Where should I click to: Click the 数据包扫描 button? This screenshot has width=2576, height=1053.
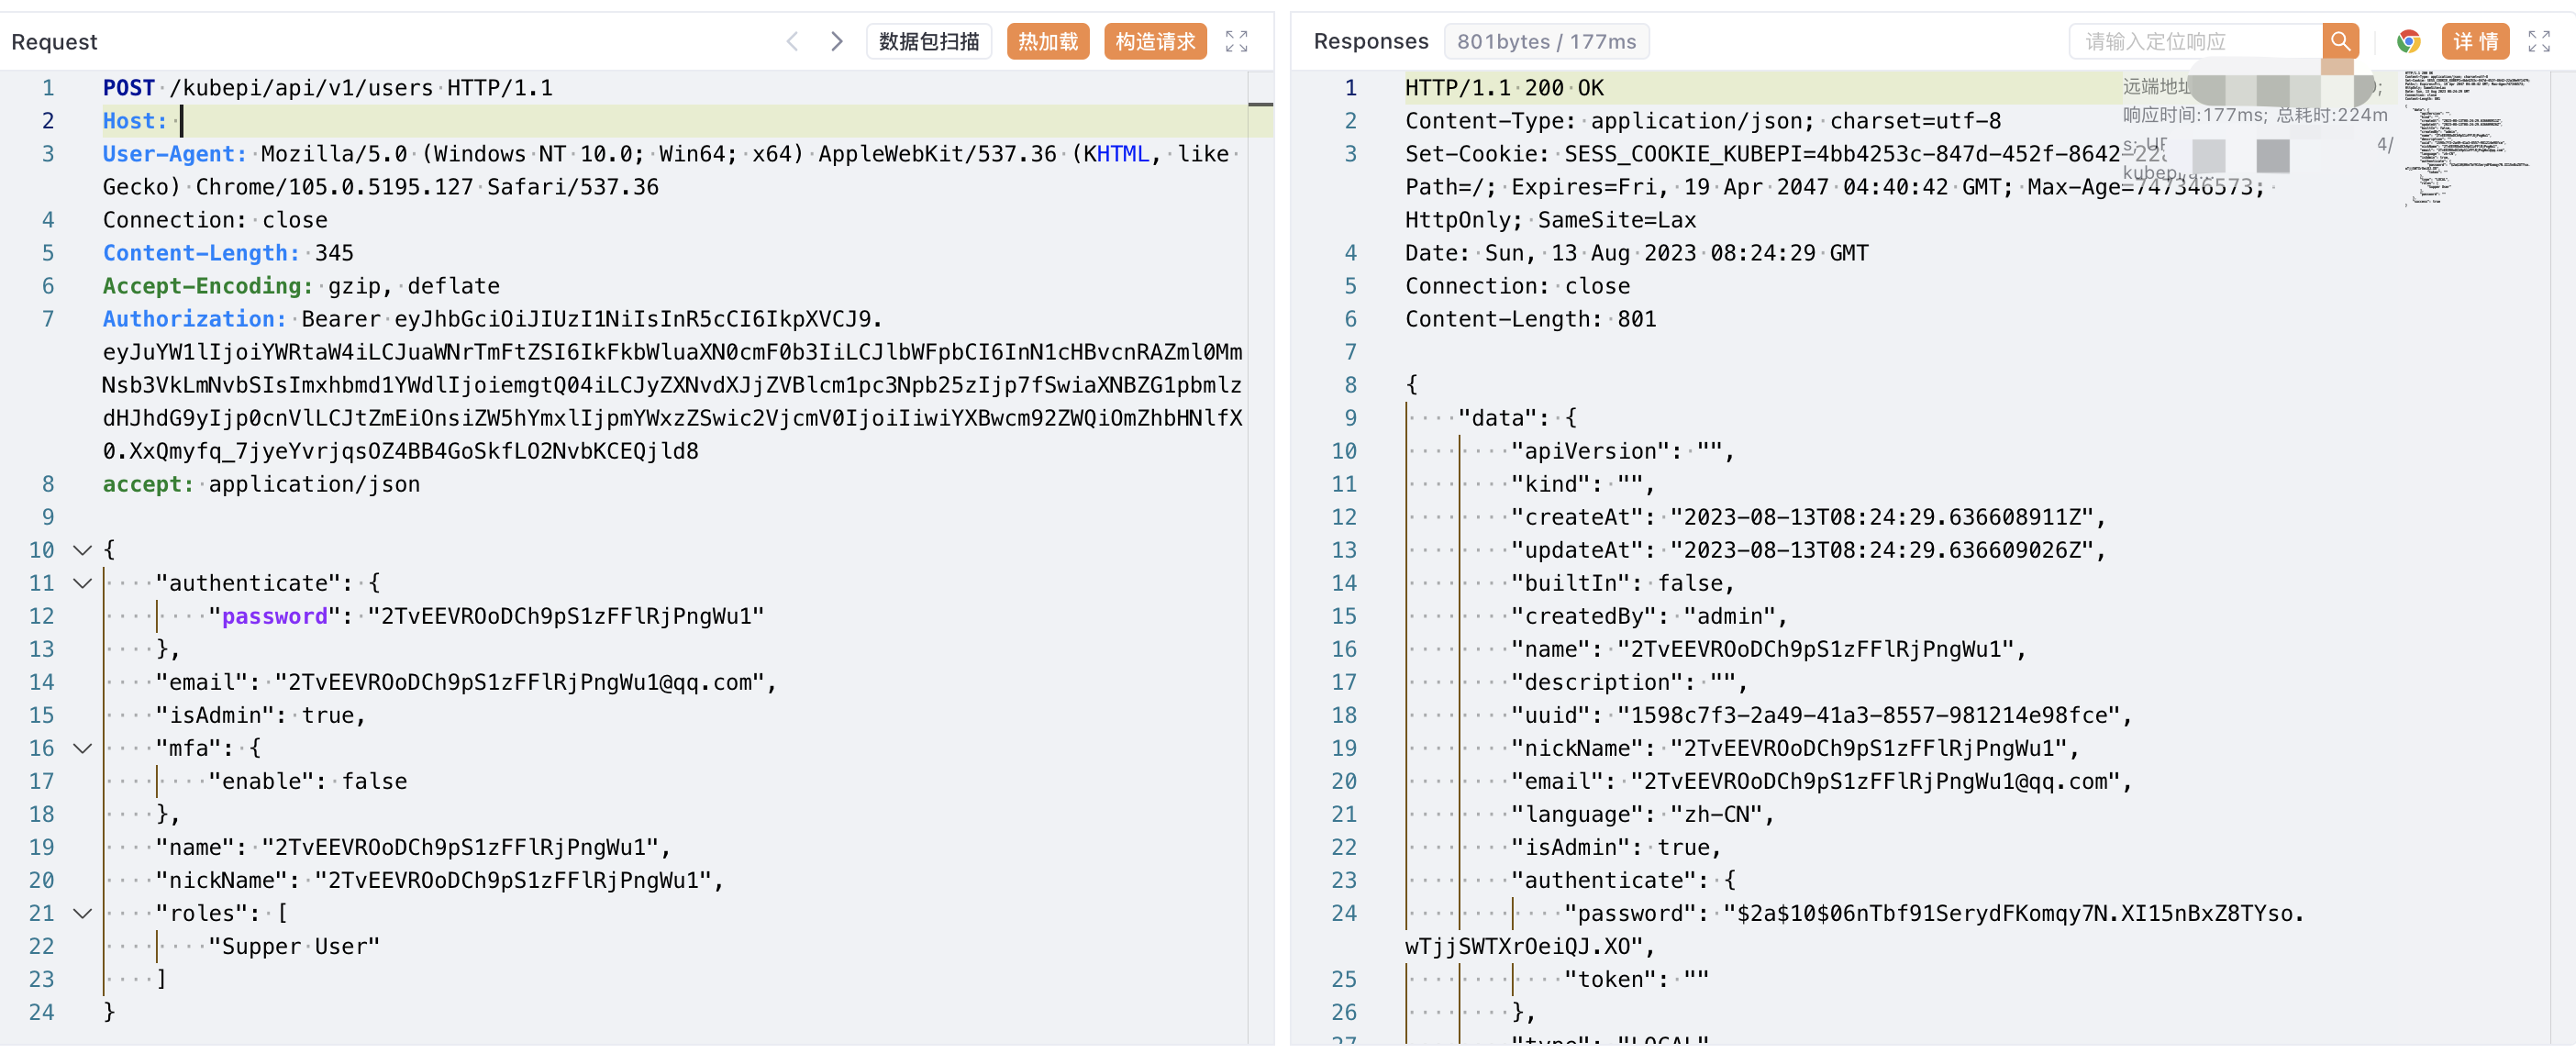(928, 41)
